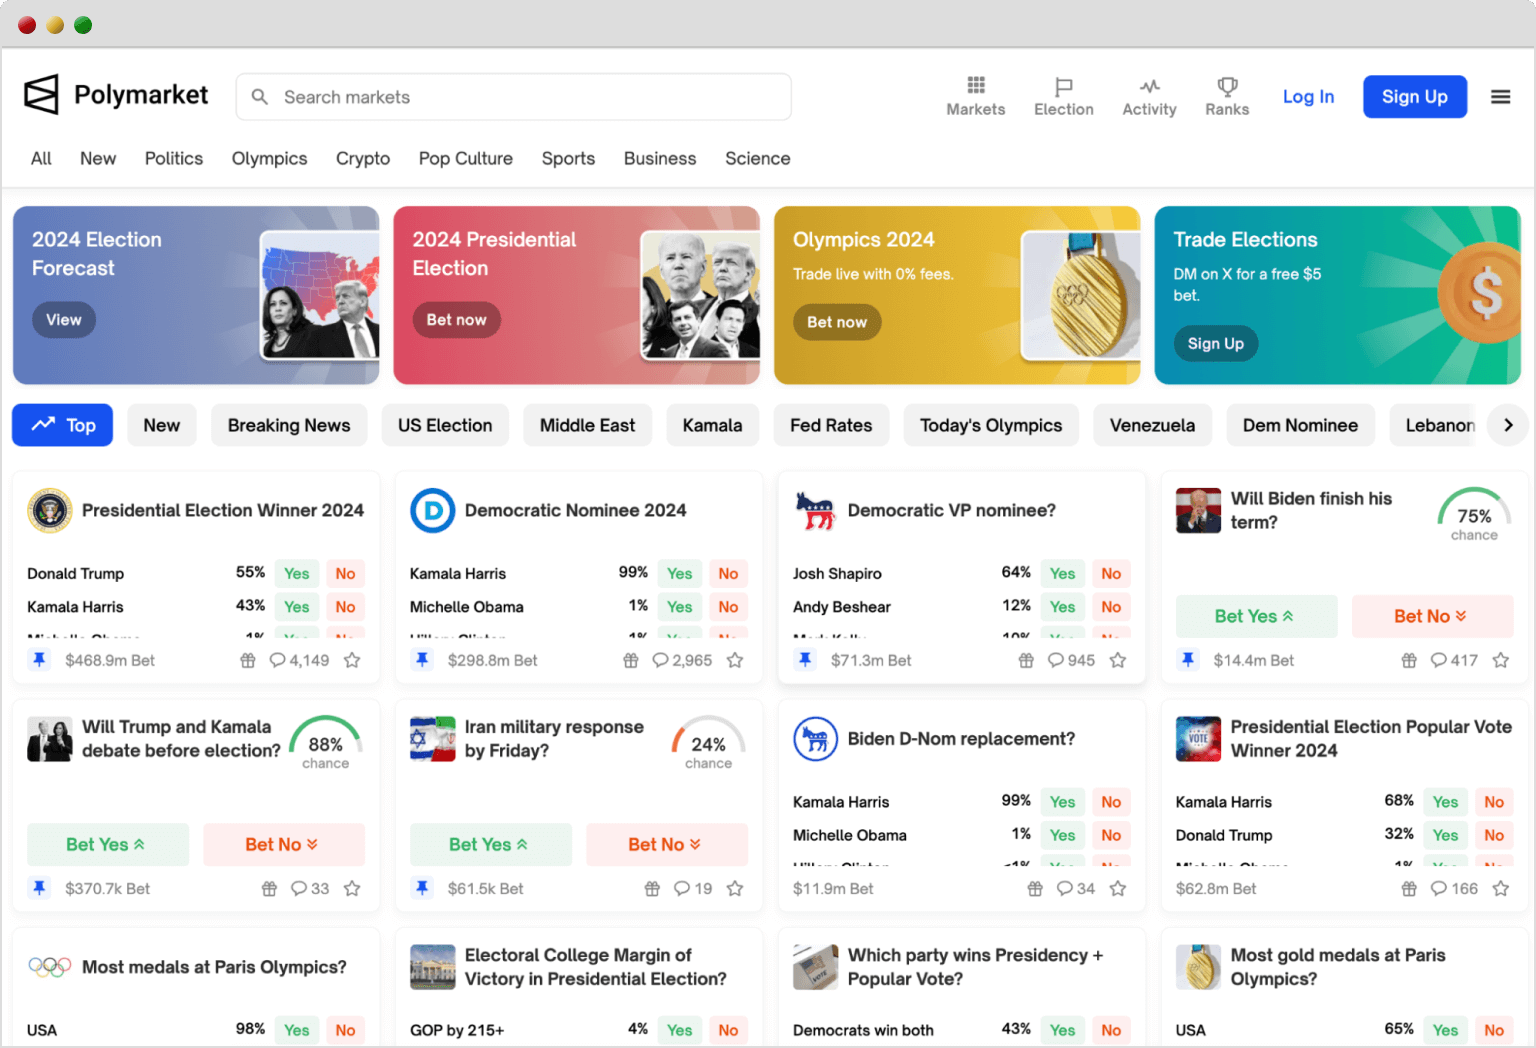Favorite the Democratic Nominee 2024 market
Viewport: 1536px width, 1048px height.
coord(735,660)
